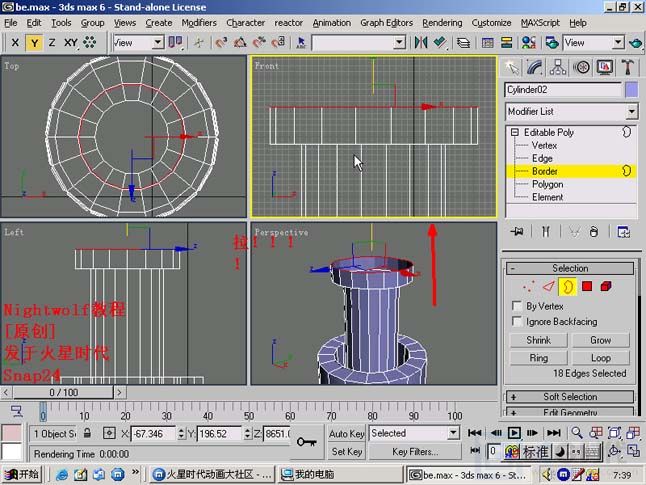The image size is (646, 485).
Task: Enable the By Vertex checkbox
Action: click(x=516, y=306)
